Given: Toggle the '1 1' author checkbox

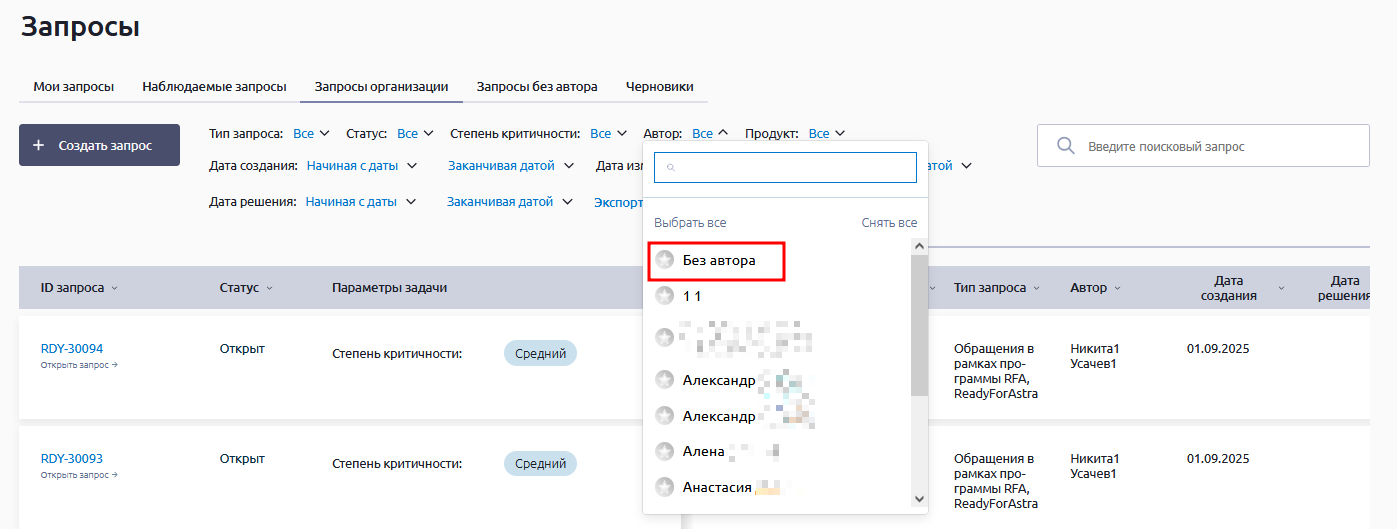Looking at the screenshot, I should pos(664,296).
